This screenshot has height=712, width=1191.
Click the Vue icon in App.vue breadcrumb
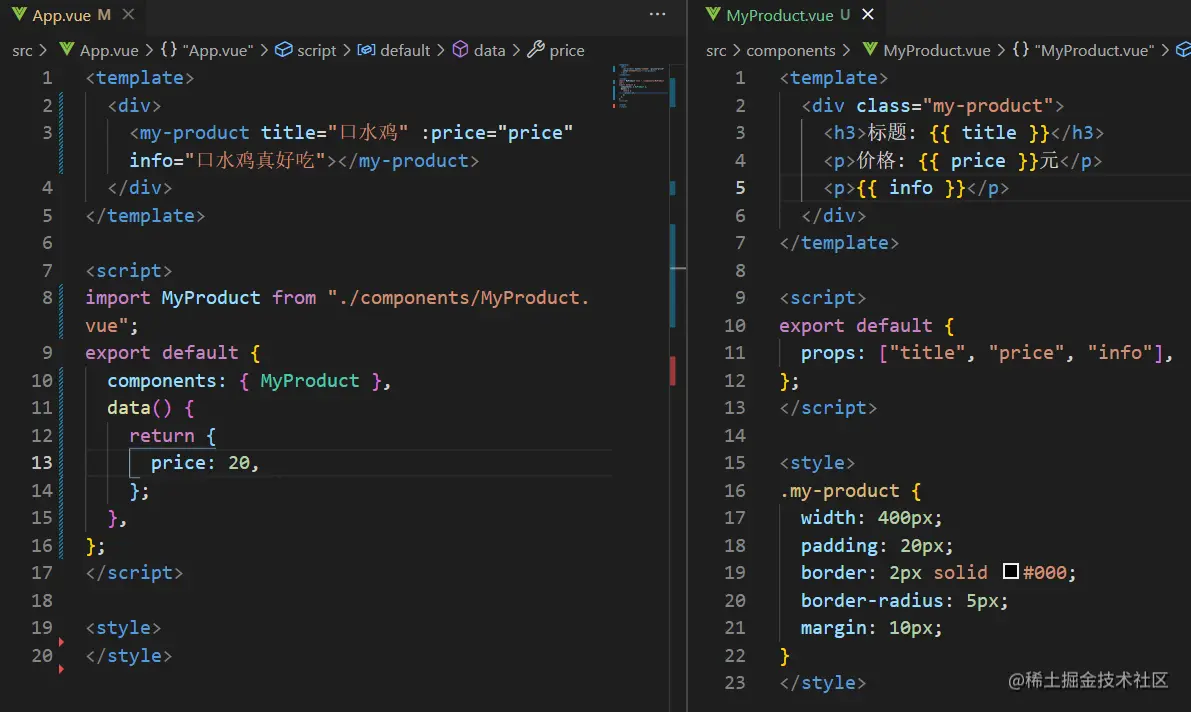67,49
